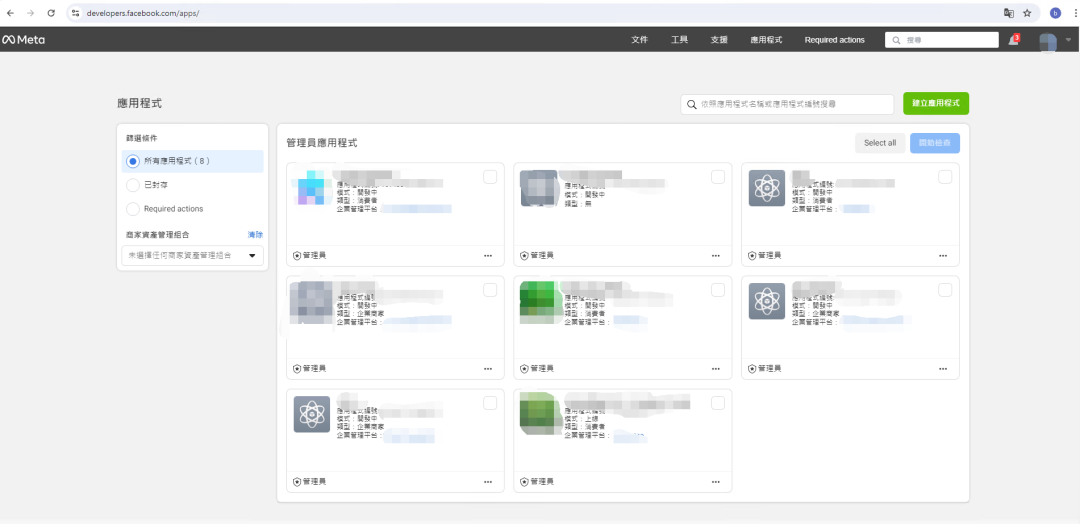The height and width of the screenshot is (524, 1080).
Task: Open the blurred profile avatar in Meta header
Action: (1048, 41)
